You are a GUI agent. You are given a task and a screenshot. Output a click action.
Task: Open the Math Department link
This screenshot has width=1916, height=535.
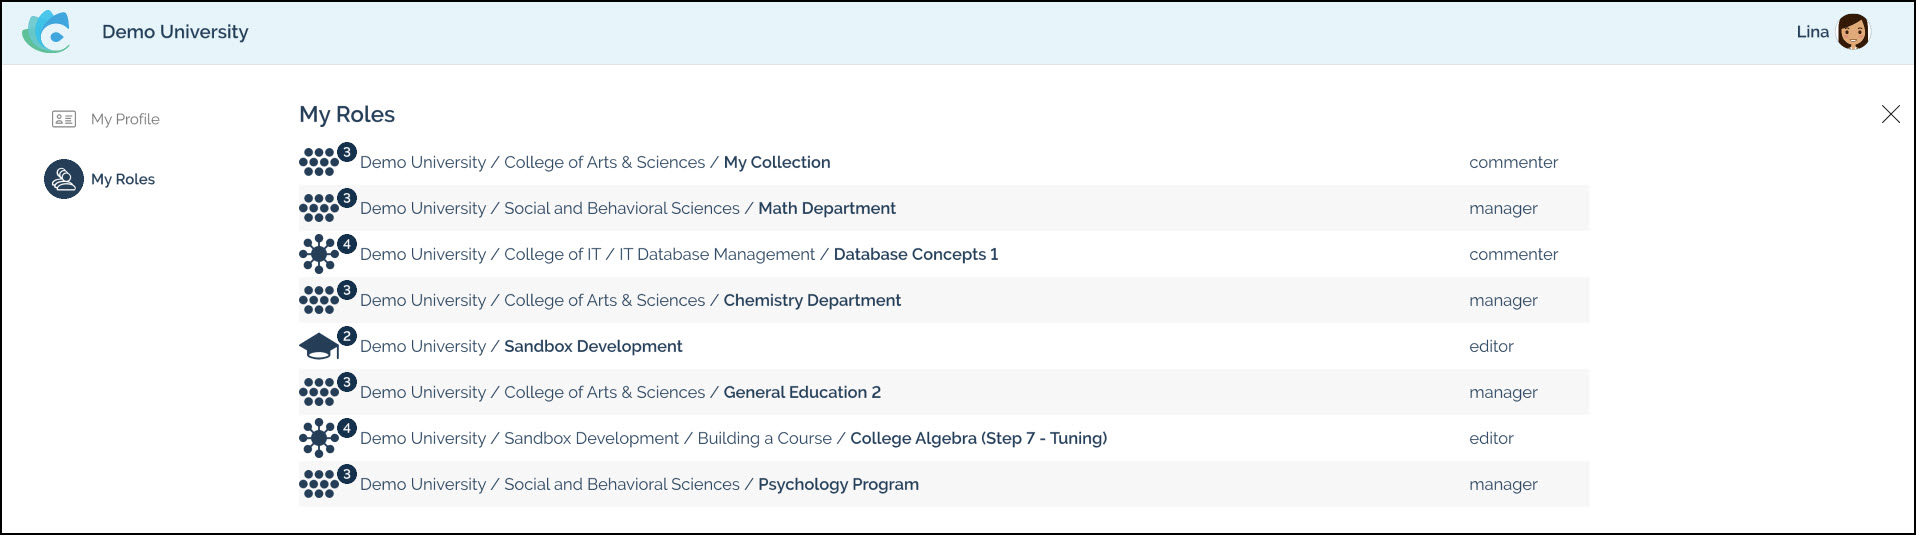tap(826, 208)
